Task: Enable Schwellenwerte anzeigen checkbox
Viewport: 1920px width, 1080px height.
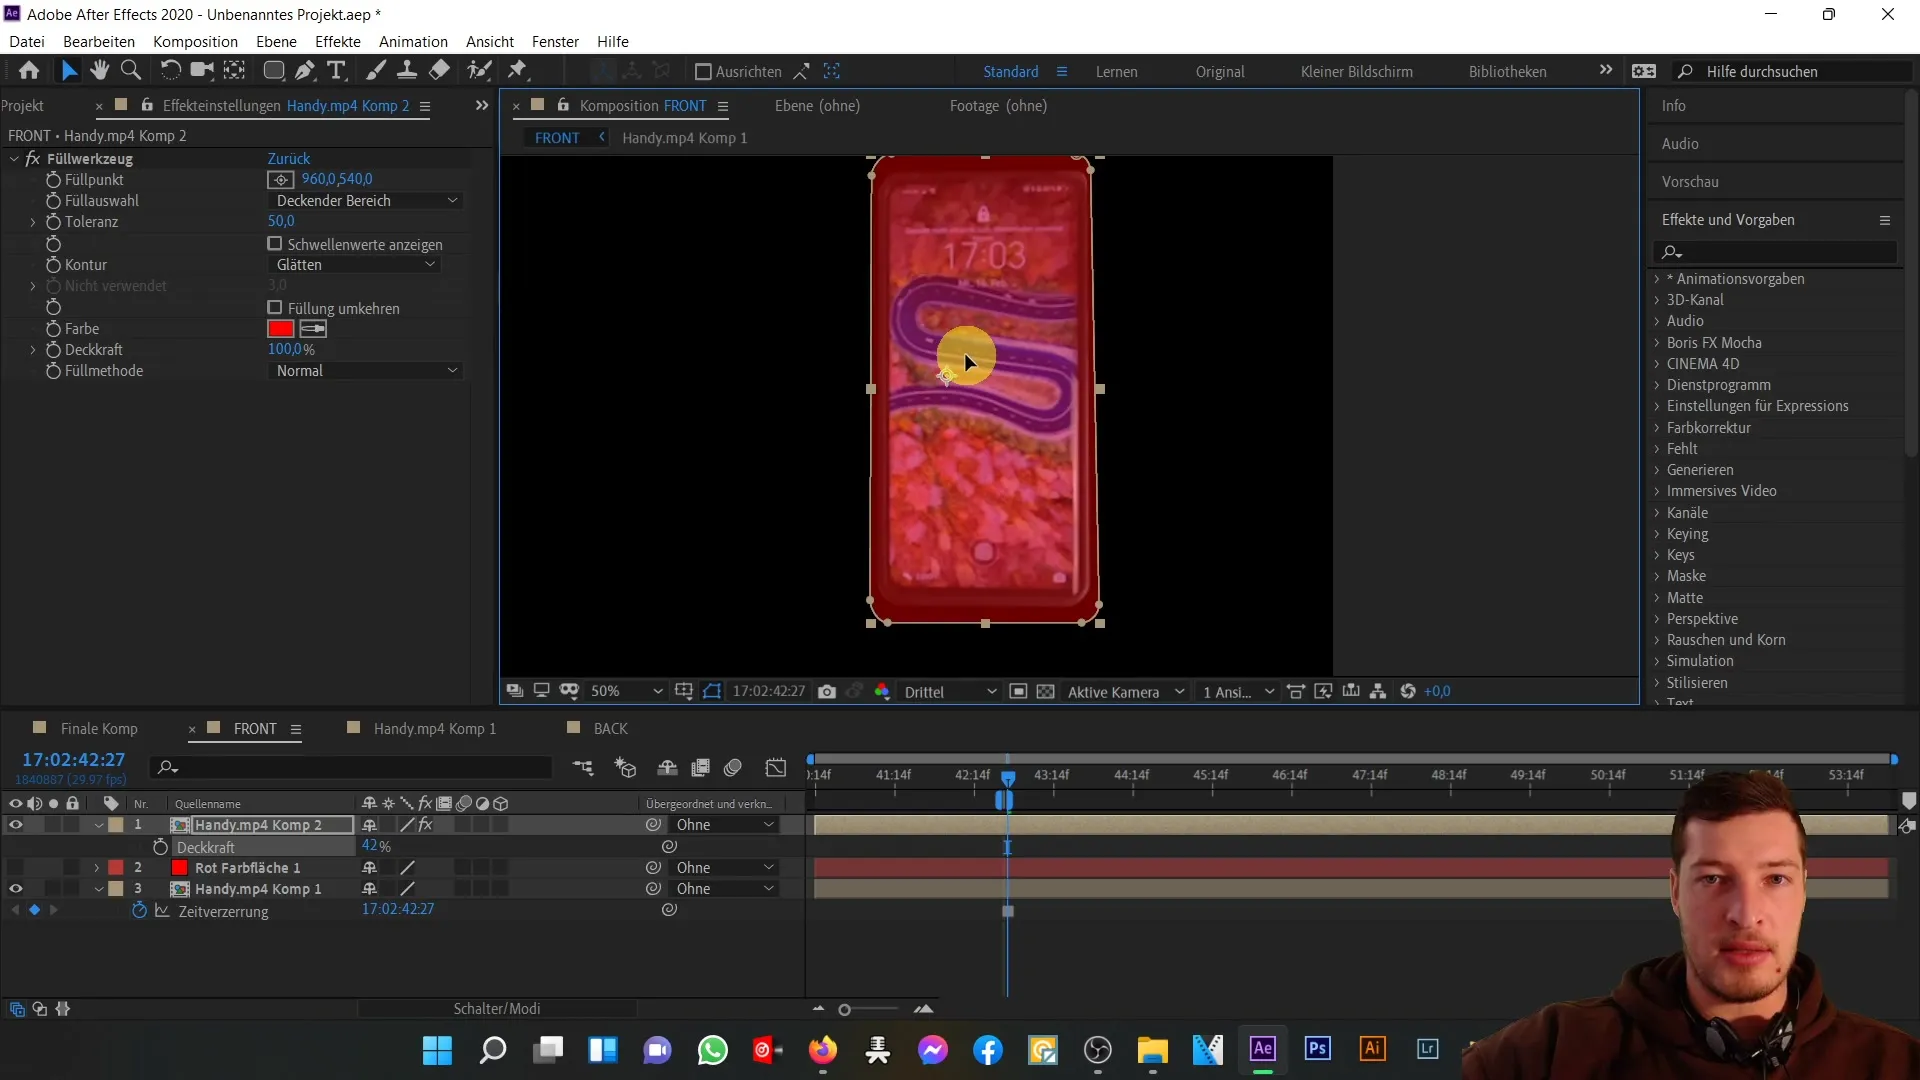Action: click(275, 244)
